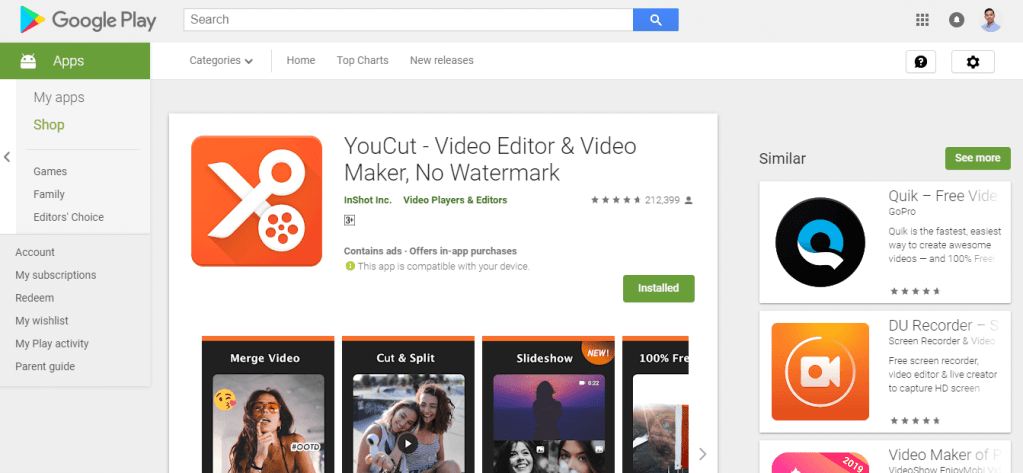Open Editors' Choice in sidebar
Viewport: 1023px width, 473px height.
tap(69, 217)
